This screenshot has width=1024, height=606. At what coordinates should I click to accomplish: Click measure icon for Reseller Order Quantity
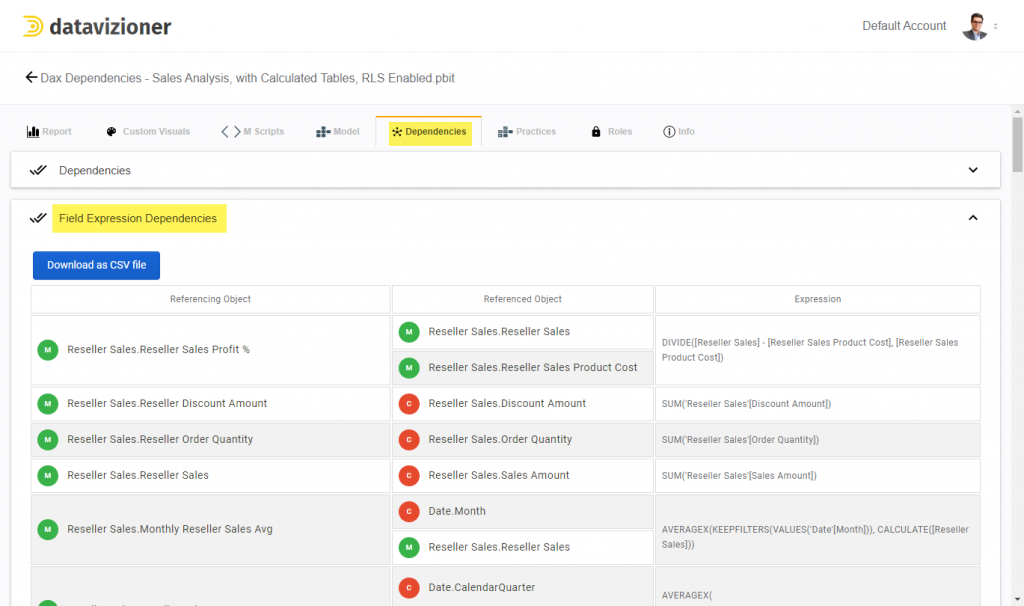(48, 439)
